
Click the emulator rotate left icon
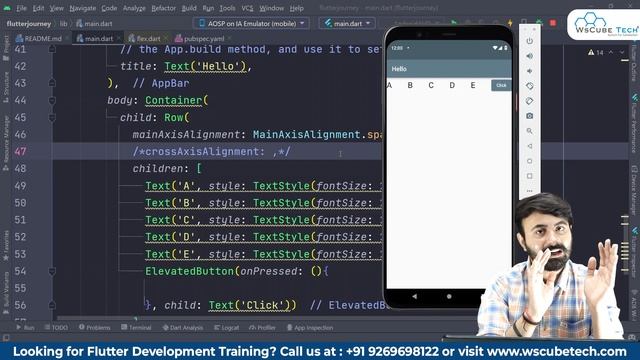pos(529,86)
